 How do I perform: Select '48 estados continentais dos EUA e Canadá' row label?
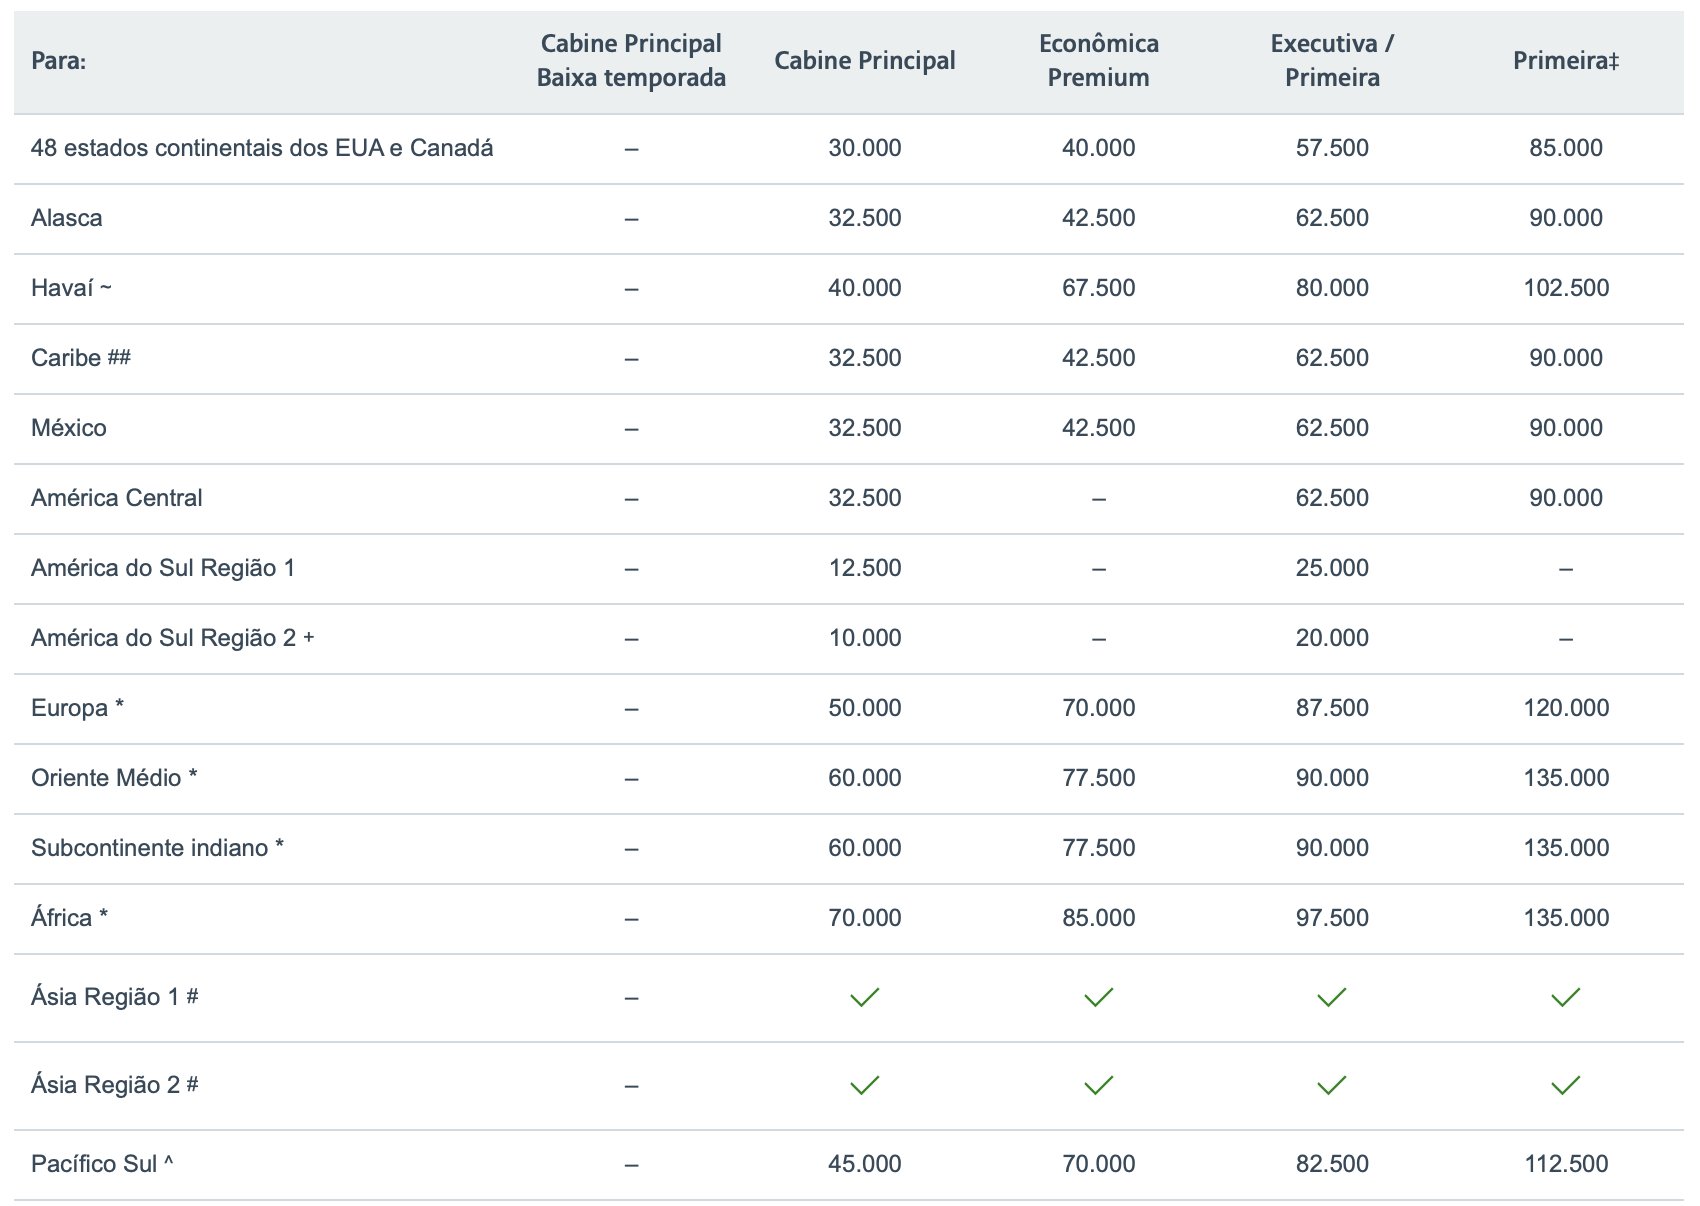coord(262,148)
